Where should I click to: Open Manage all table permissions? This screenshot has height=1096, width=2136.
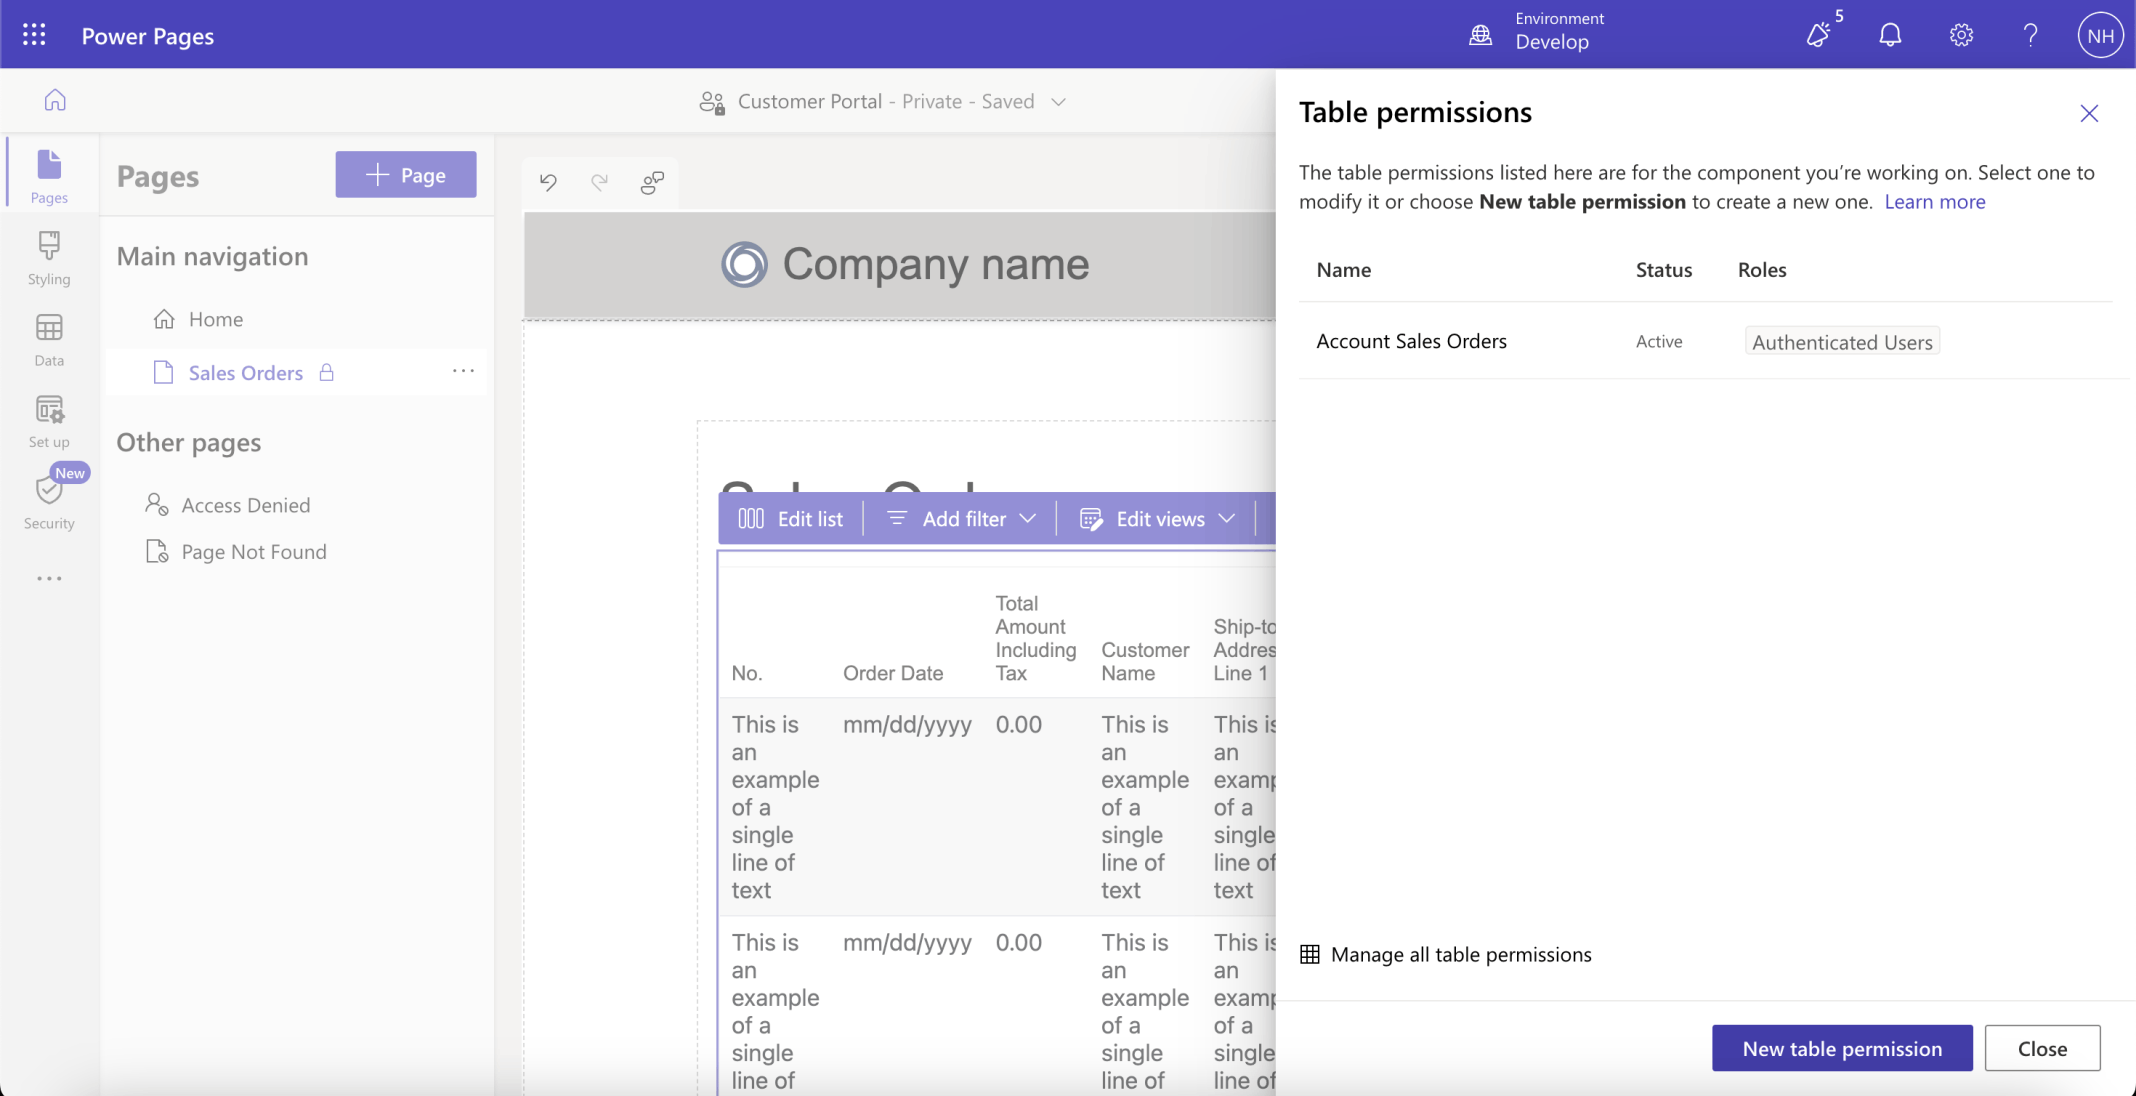[1460, 954]
